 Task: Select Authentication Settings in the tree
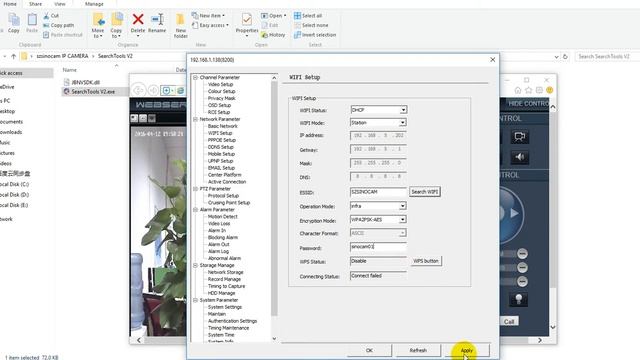(232, 321)
